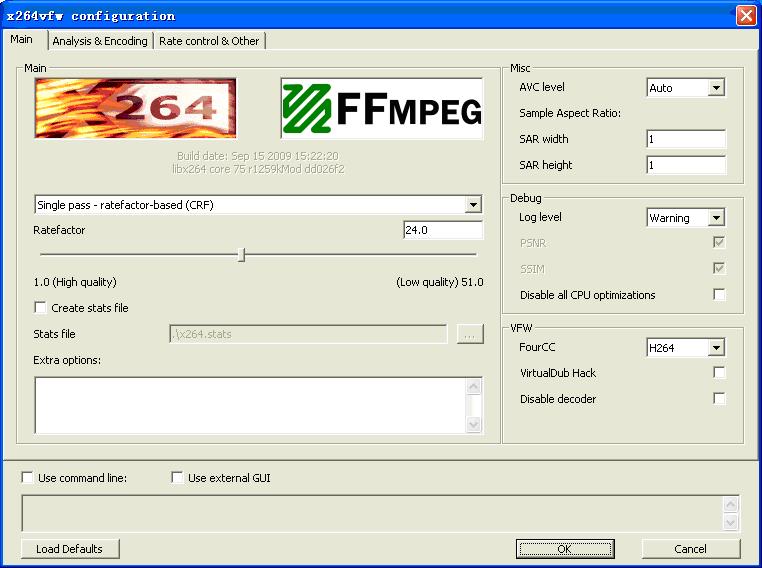Click the Ratefactor quality slider handle

(x=241, y=255)
